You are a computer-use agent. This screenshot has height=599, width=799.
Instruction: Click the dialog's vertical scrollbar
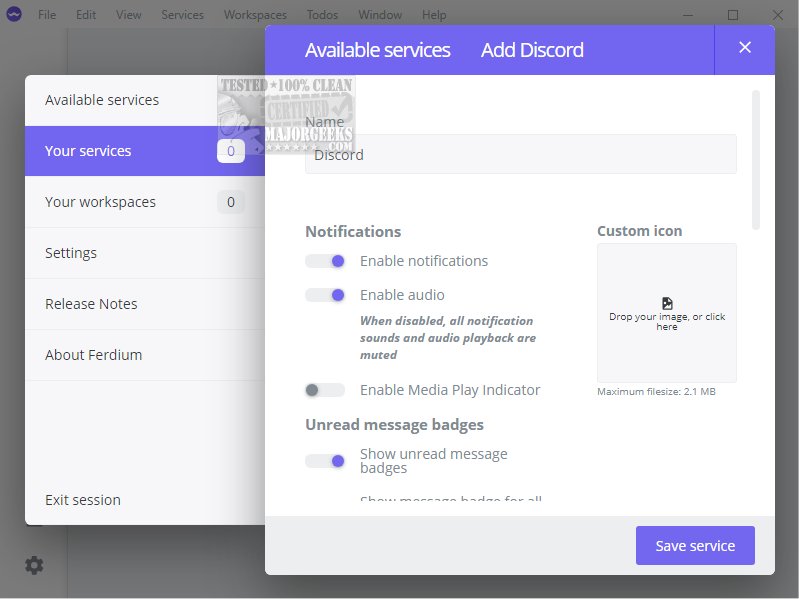pos(756,160)
